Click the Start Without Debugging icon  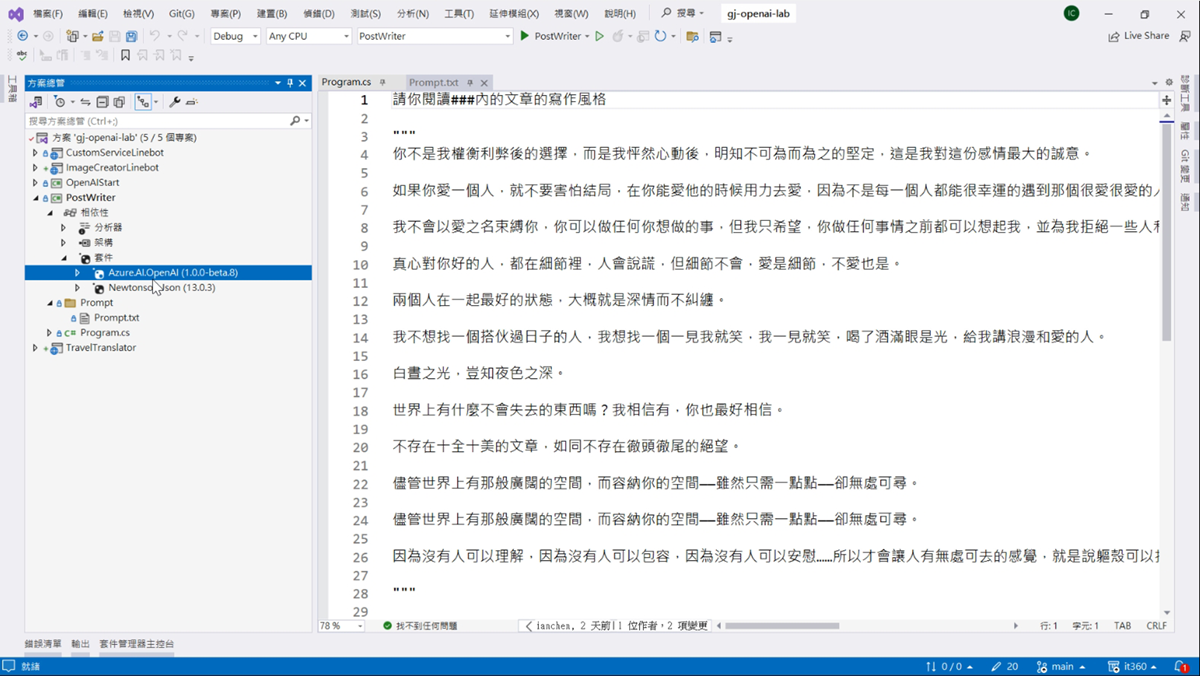[599, 36]
